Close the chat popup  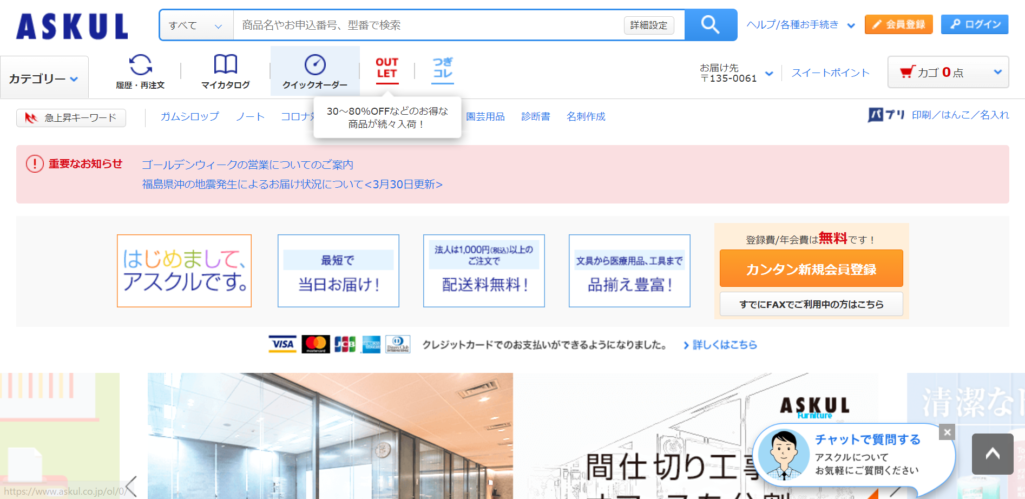(947, 432)
